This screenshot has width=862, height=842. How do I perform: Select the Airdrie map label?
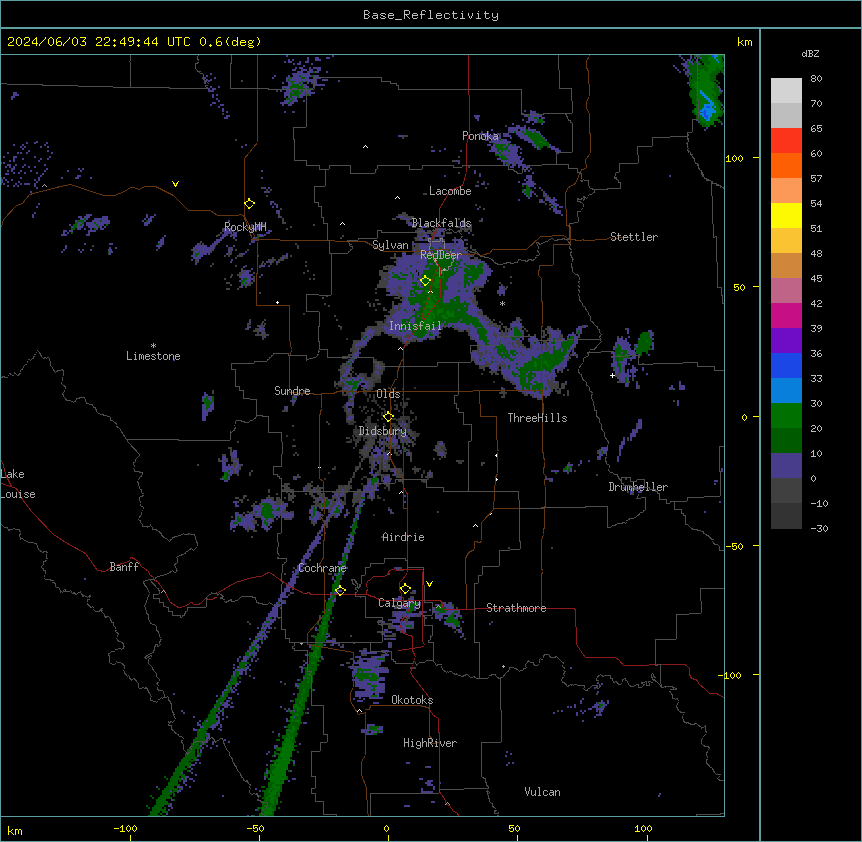click(x=403, y=537)
